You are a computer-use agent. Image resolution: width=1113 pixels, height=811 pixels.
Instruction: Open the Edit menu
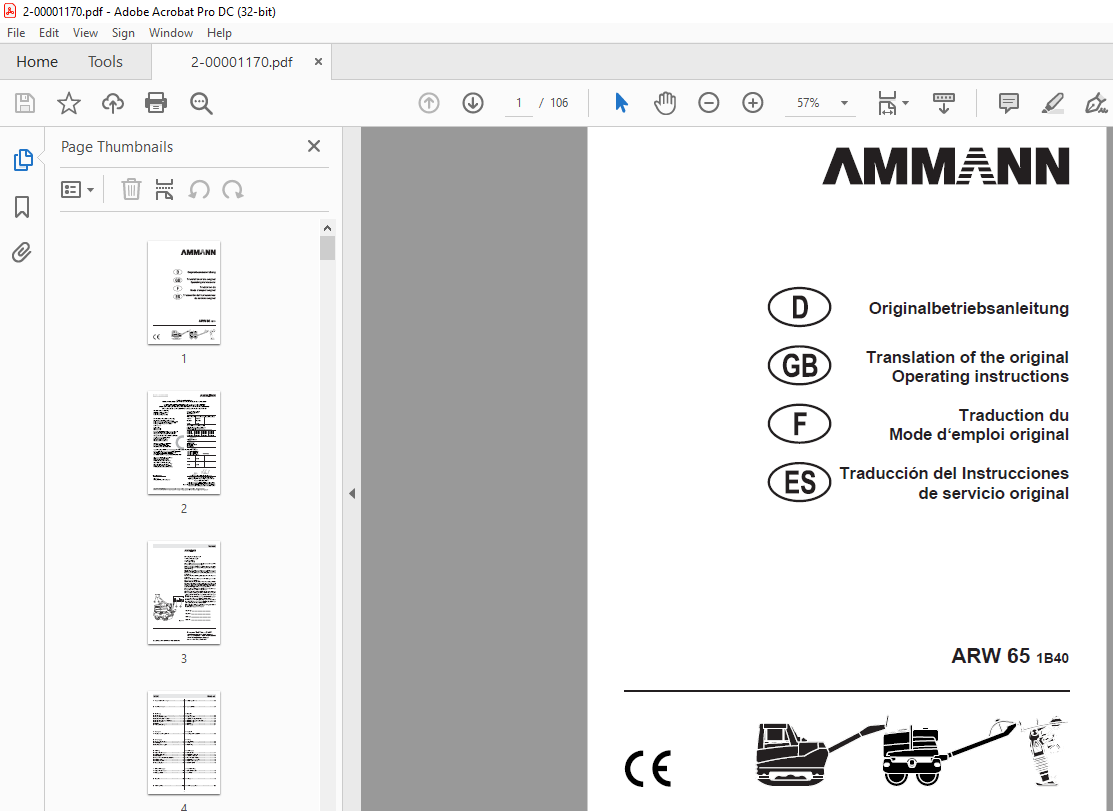pos(48,33)
